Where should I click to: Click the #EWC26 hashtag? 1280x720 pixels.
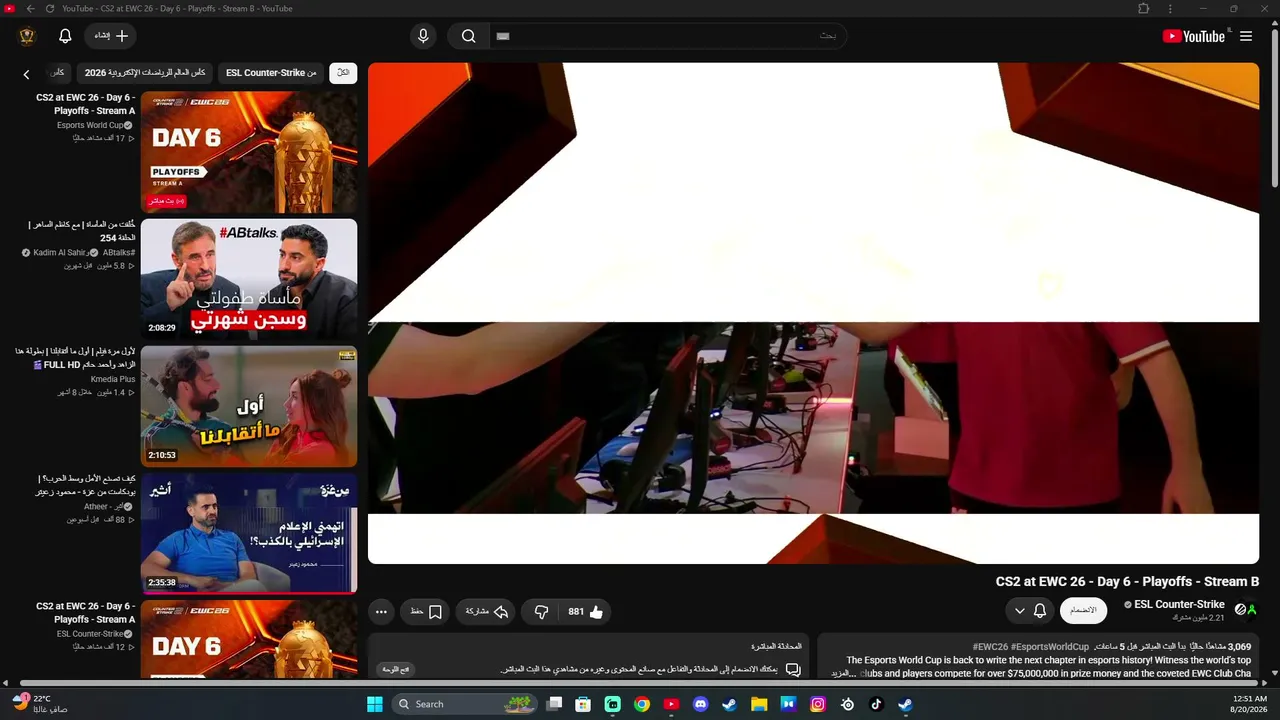(989, 647)
